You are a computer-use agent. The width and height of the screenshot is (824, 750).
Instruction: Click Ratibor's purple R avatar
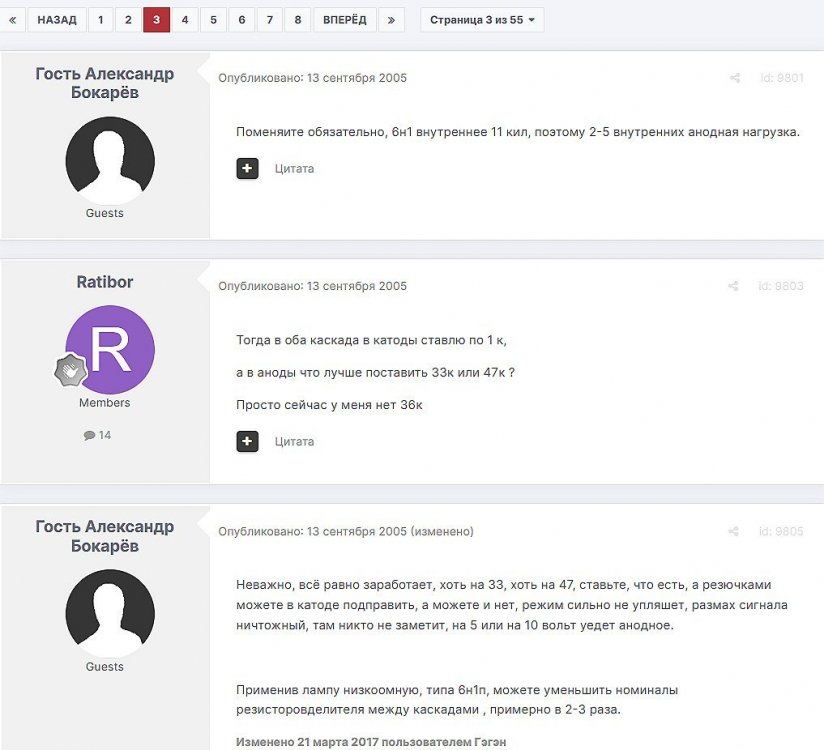[110, 350]
